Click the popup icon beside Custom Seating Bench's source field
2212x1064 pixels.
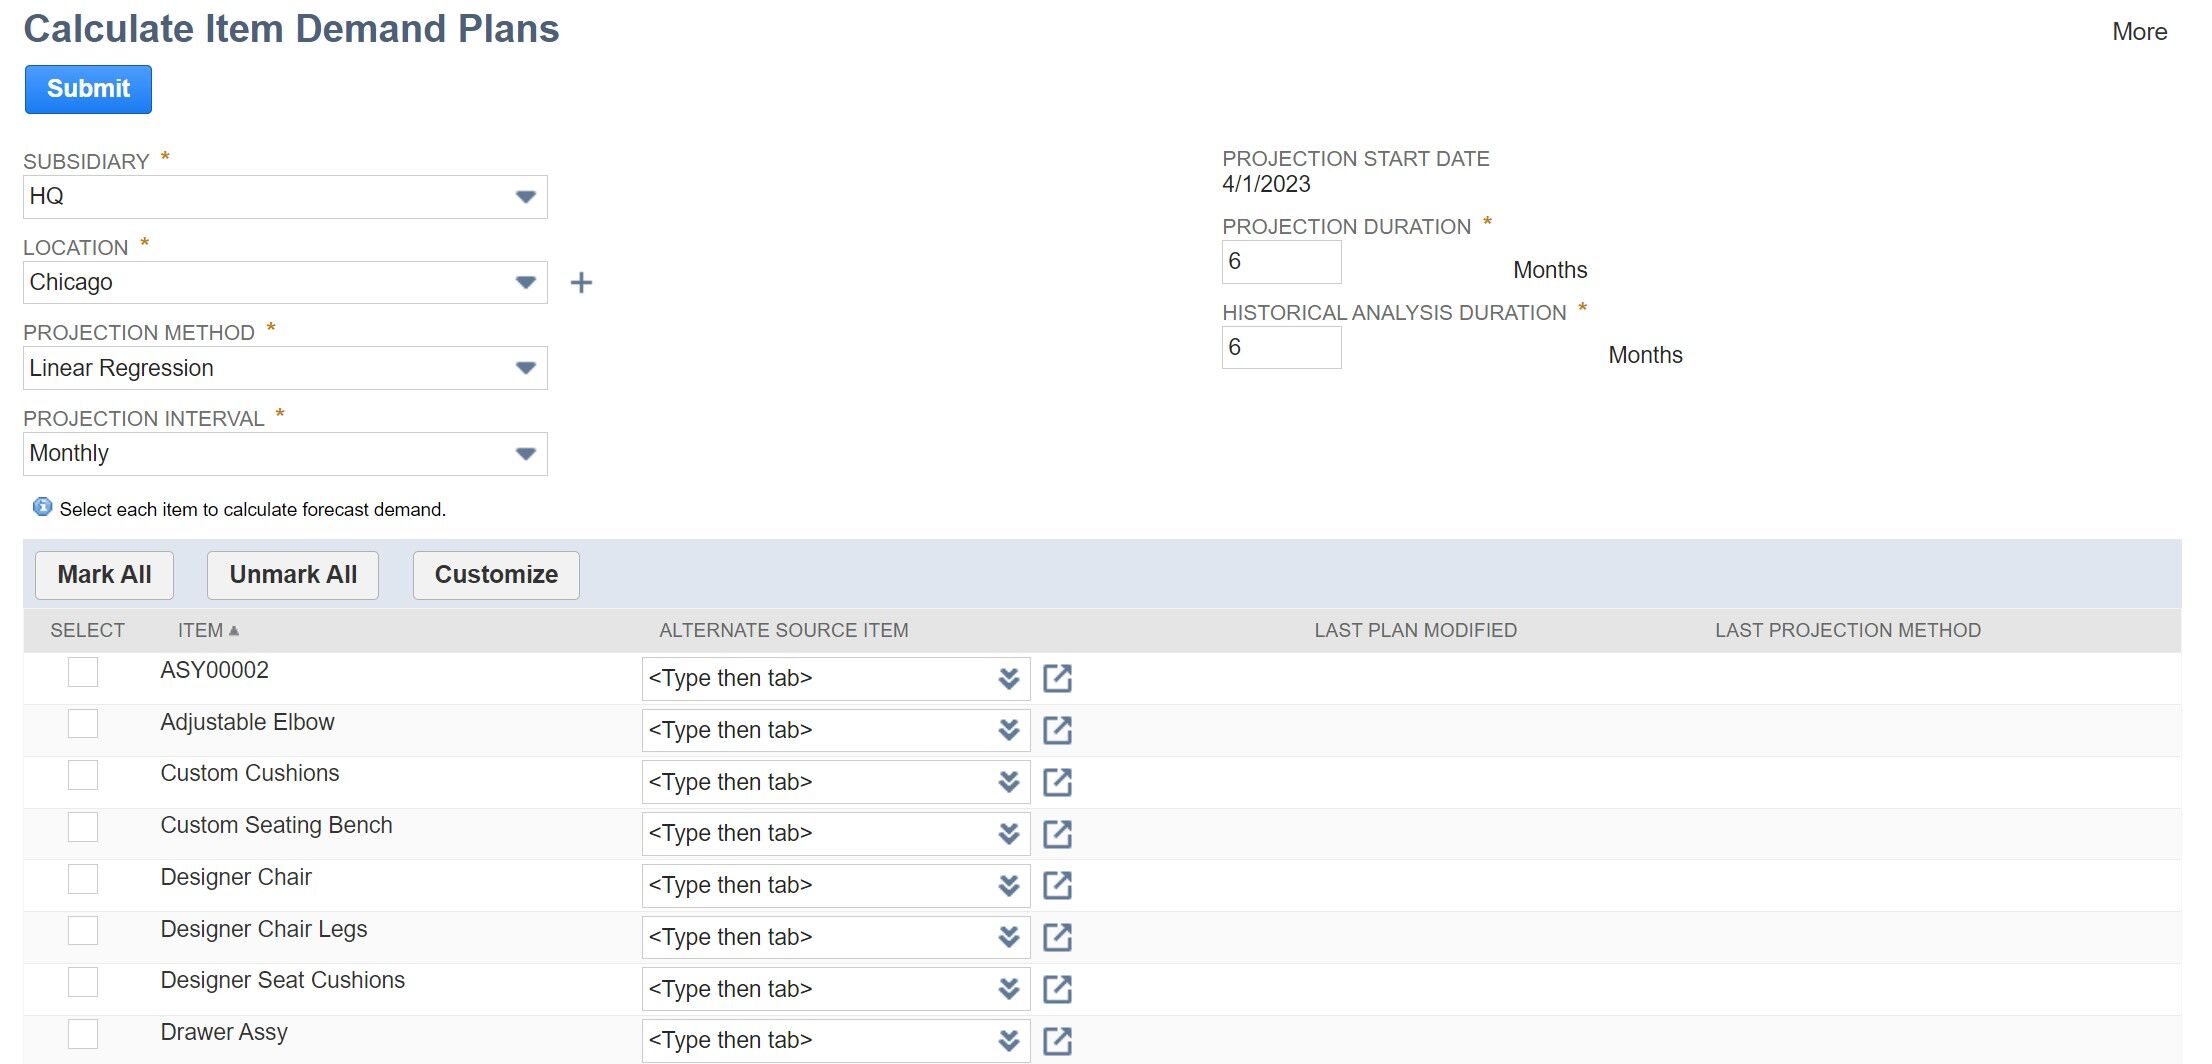tap(1057, 833)
